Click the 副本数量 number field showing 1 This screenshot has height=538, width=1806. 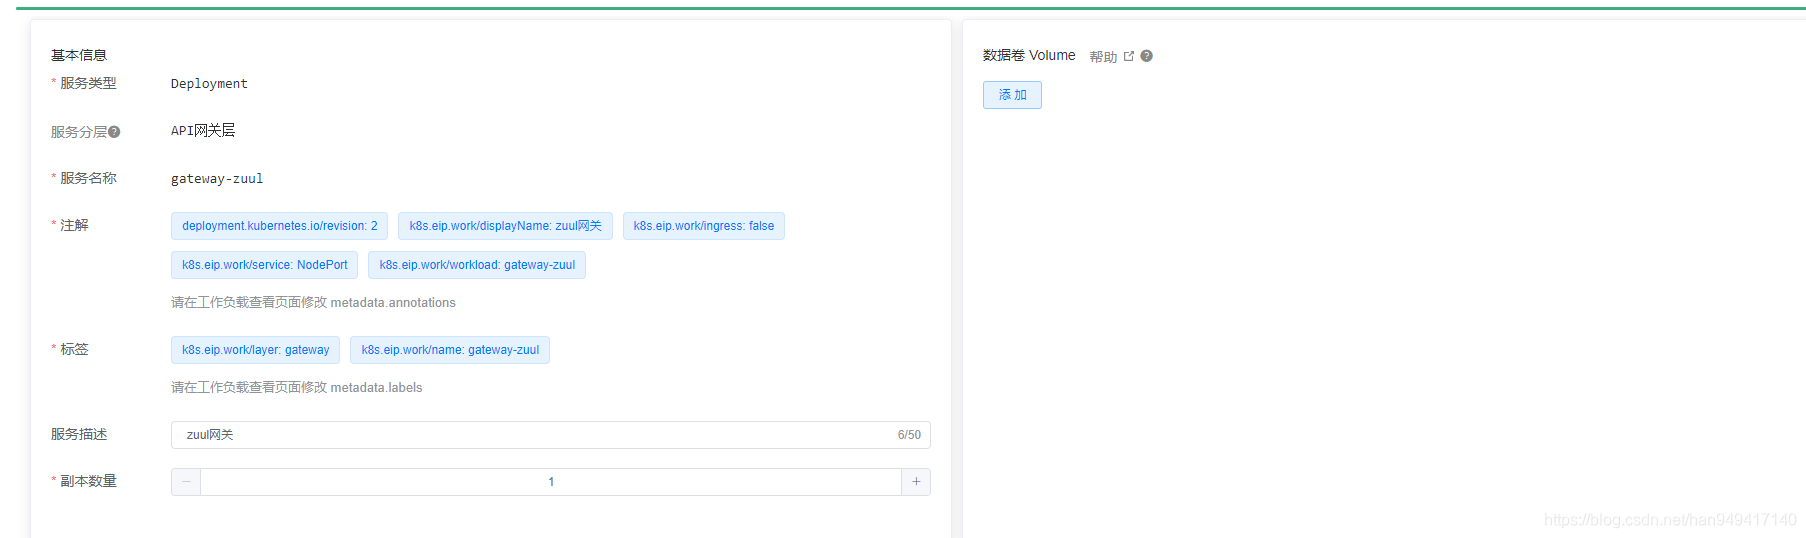(x=551, y=482)
